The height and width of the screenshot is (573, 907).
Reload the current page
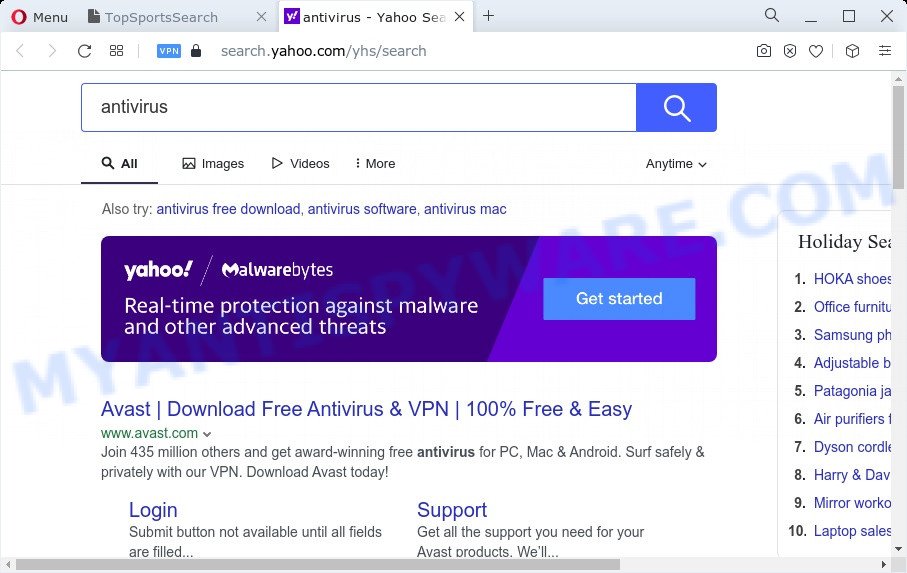pos(84,51)
